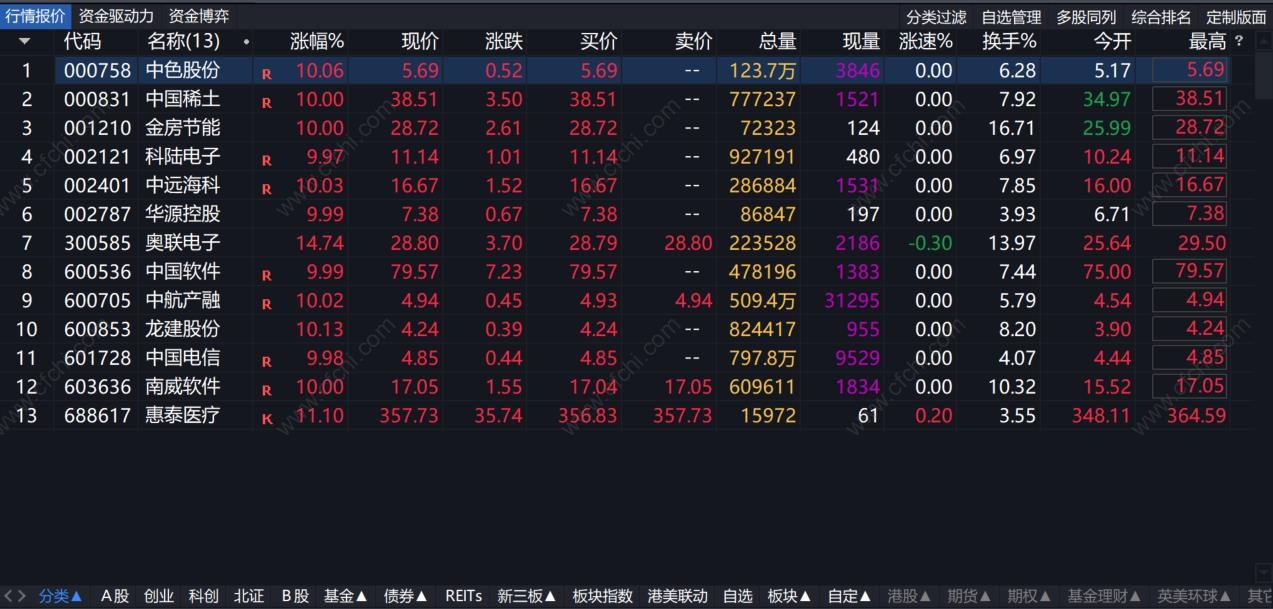Screen dimensions: 1273x609
Task: Click the dot marker beside 名称(13) header
Action: tap(246, 42)
